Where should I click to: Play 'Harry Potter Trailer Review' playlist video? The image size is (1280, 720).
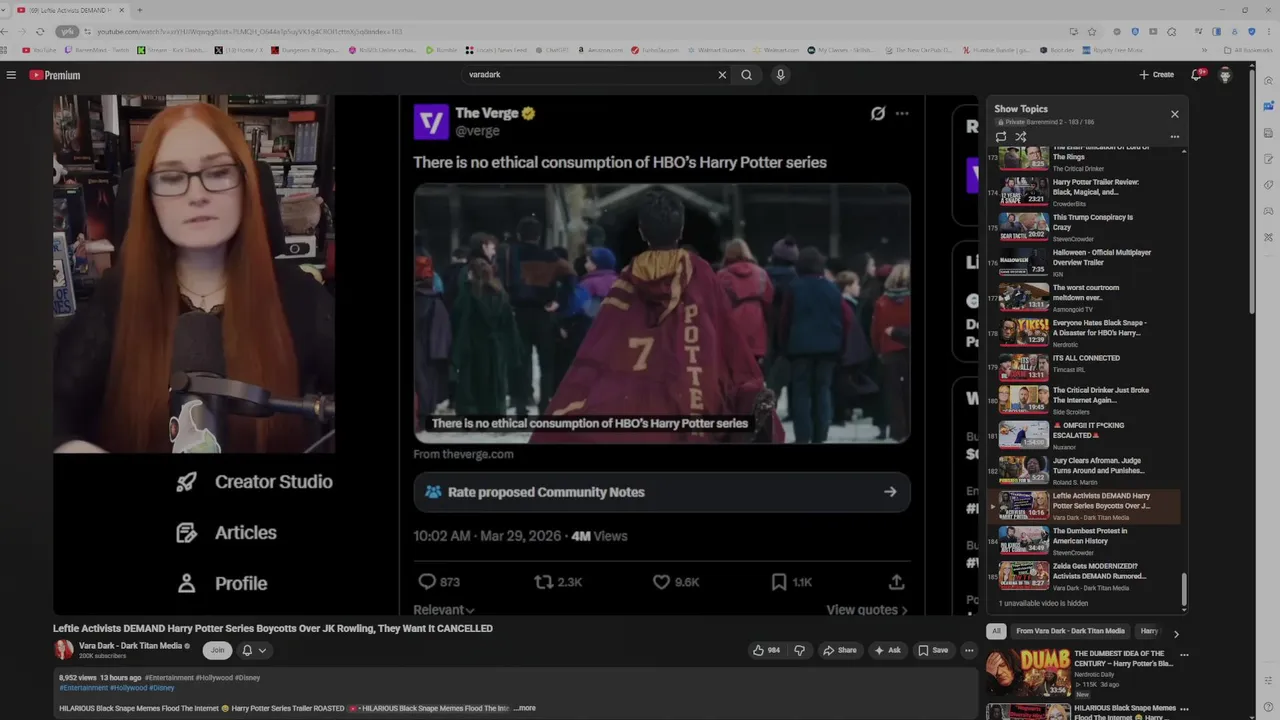1085,192
